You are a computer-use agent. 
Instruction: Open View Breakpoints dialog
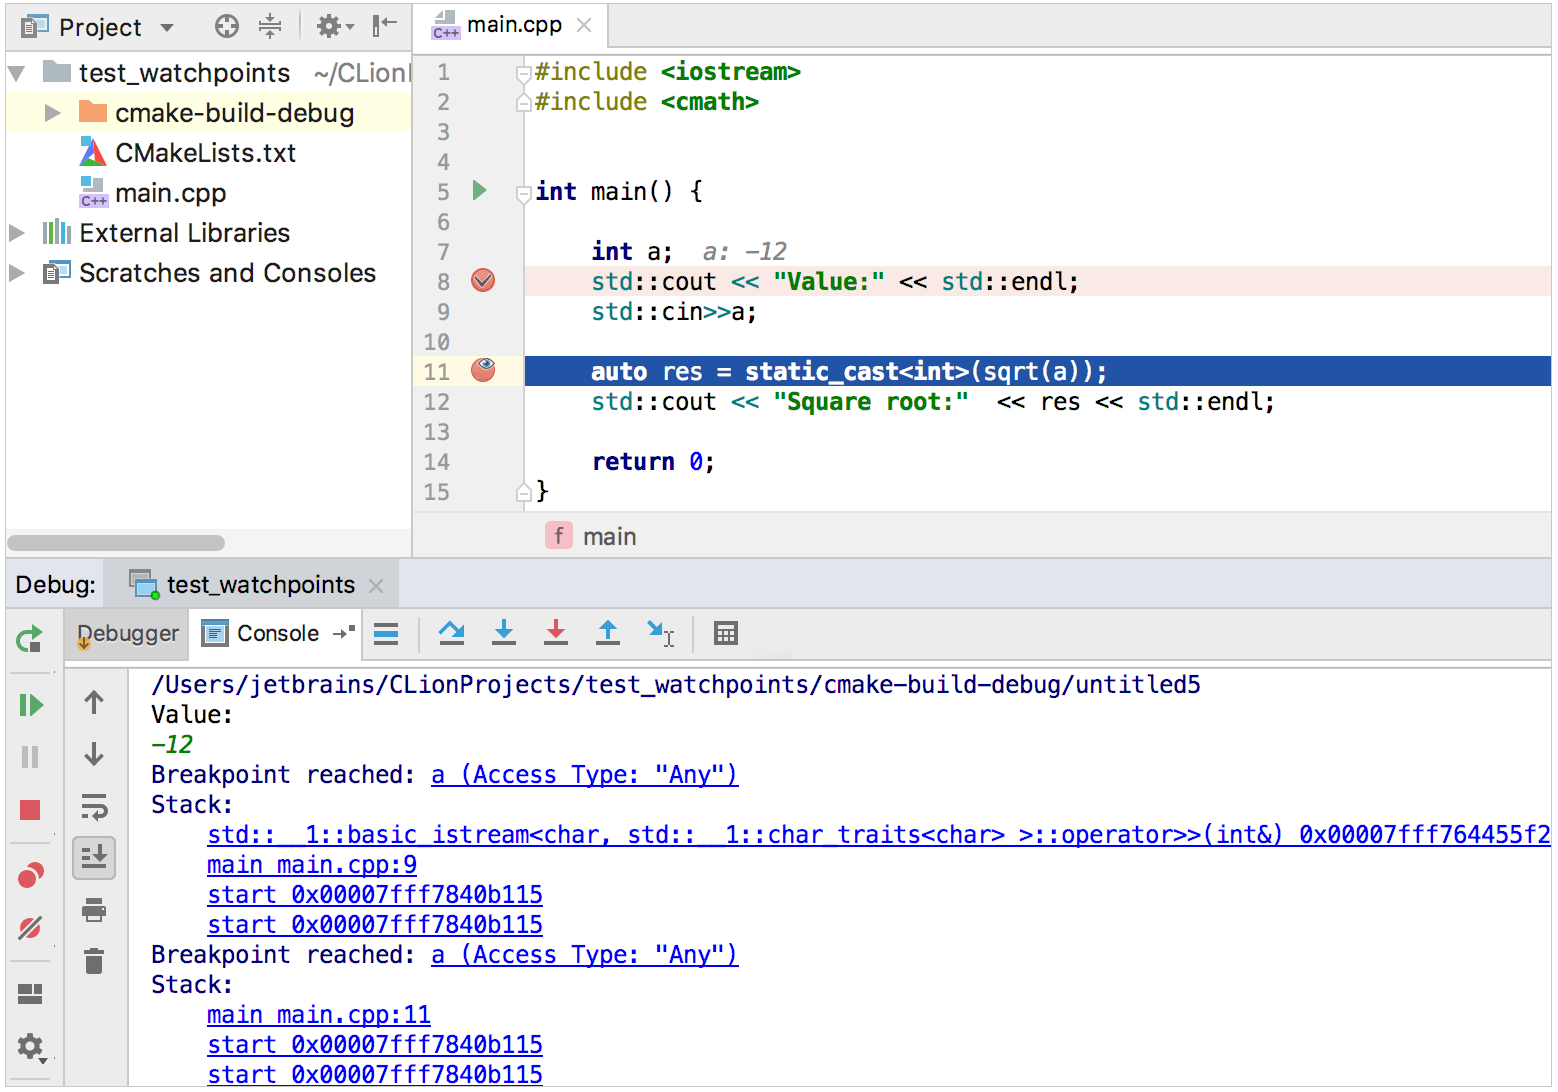(30, 876)
